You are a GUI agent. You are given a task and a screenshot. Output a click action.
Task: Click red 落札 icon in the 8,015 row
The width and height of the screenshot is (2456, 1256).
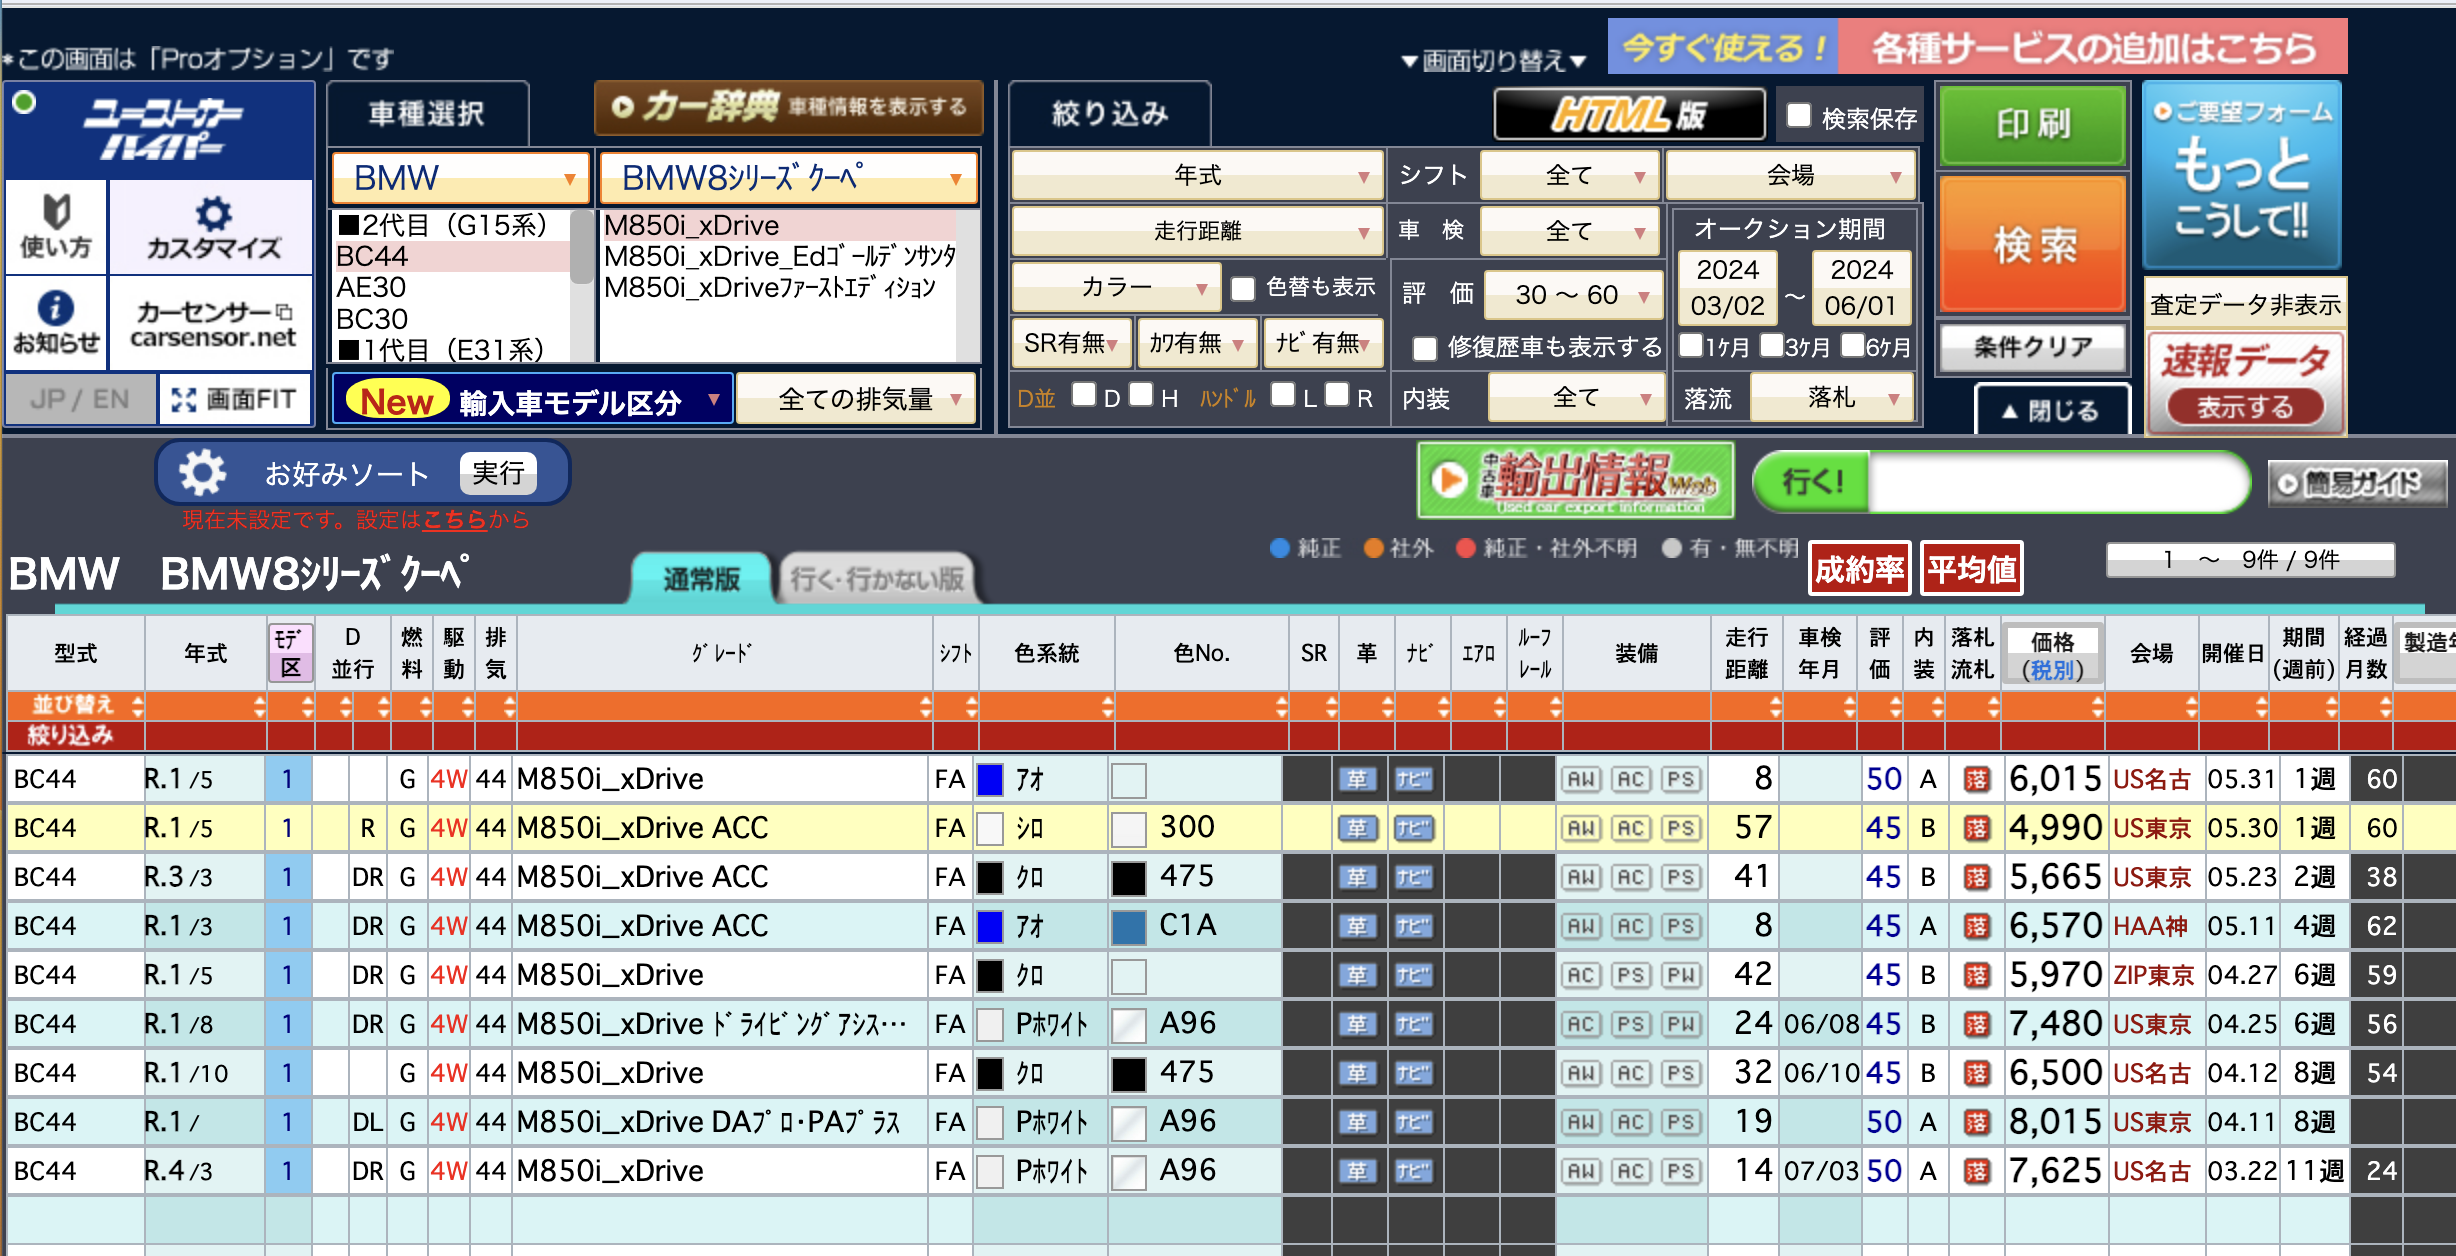pyautogui.click(x=1976, y=1122)
